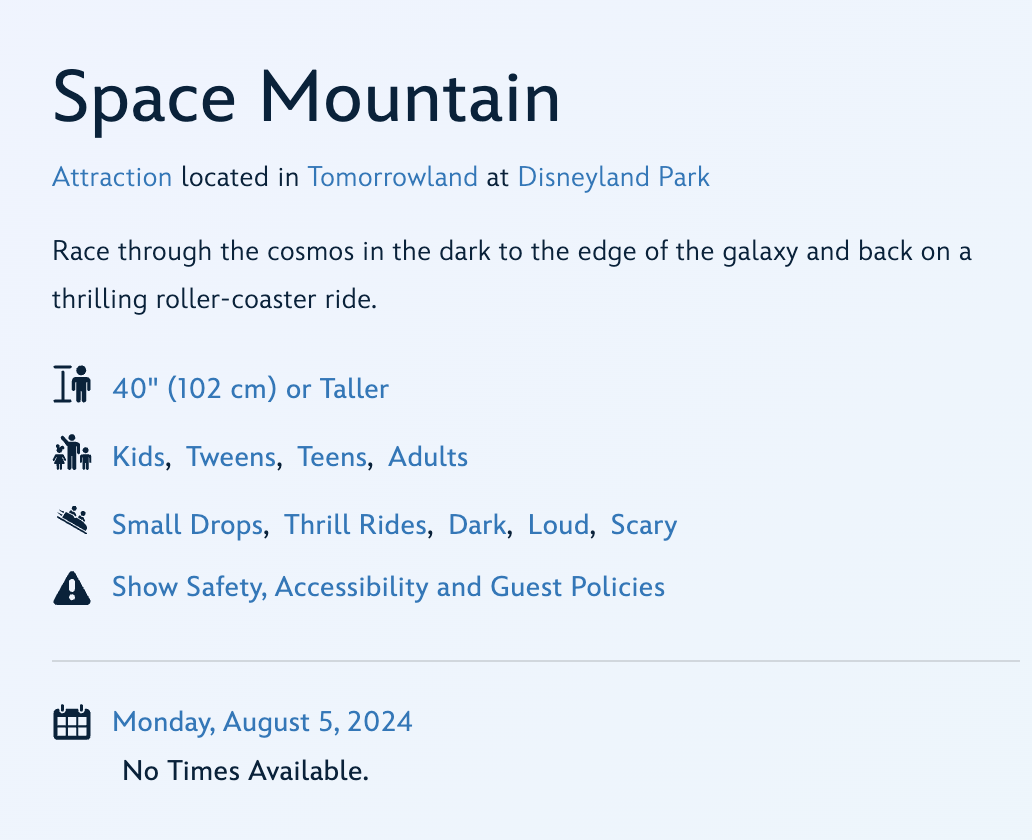Click the Monday, August 5, 2024 date
Viewport: 1032px width, 840px height.
click(262, 721)
